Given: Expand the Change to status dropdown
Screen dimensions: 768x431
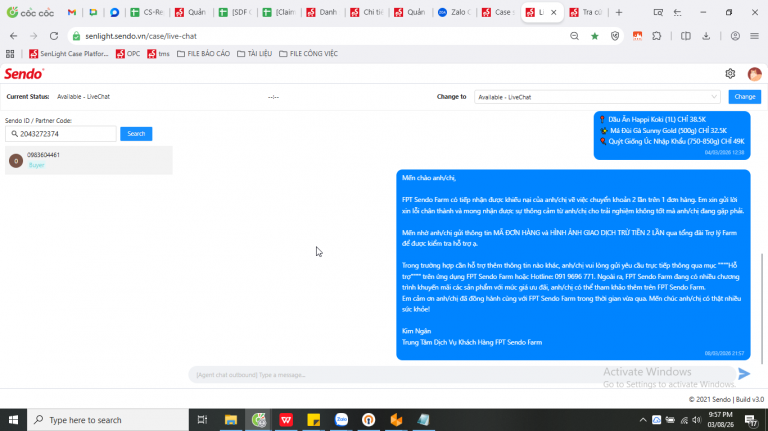Looking at the screenshot, I should 597,97.
